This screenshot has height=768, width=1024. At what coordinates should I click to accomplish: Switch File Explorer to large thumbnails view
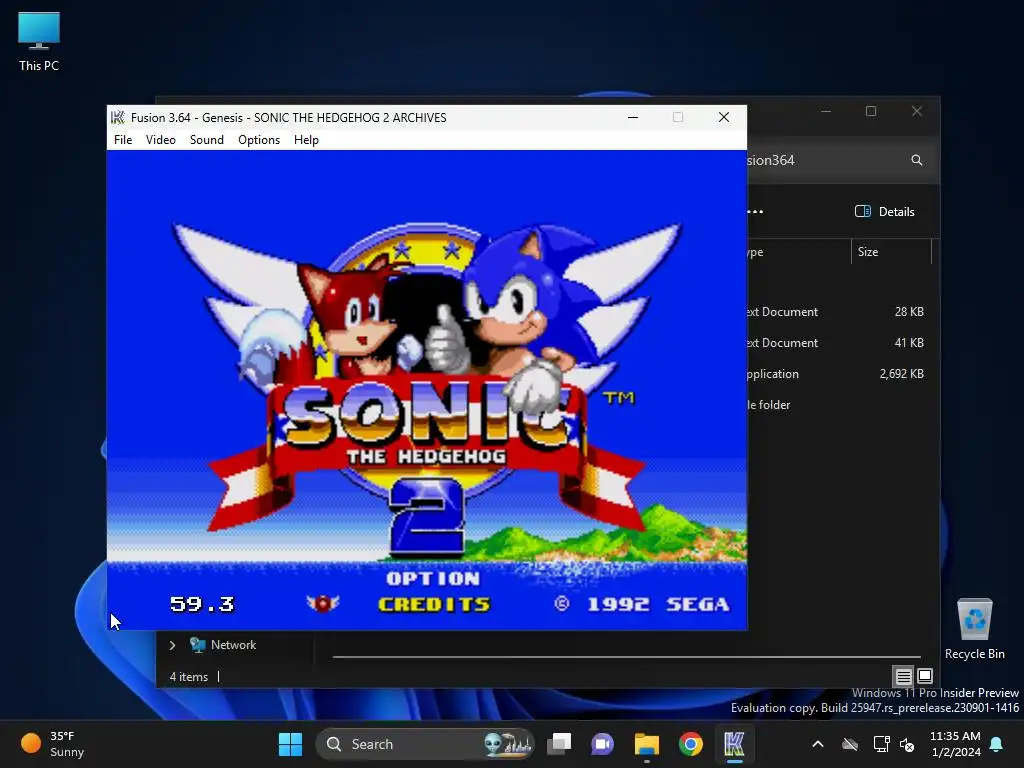(925, 676)
